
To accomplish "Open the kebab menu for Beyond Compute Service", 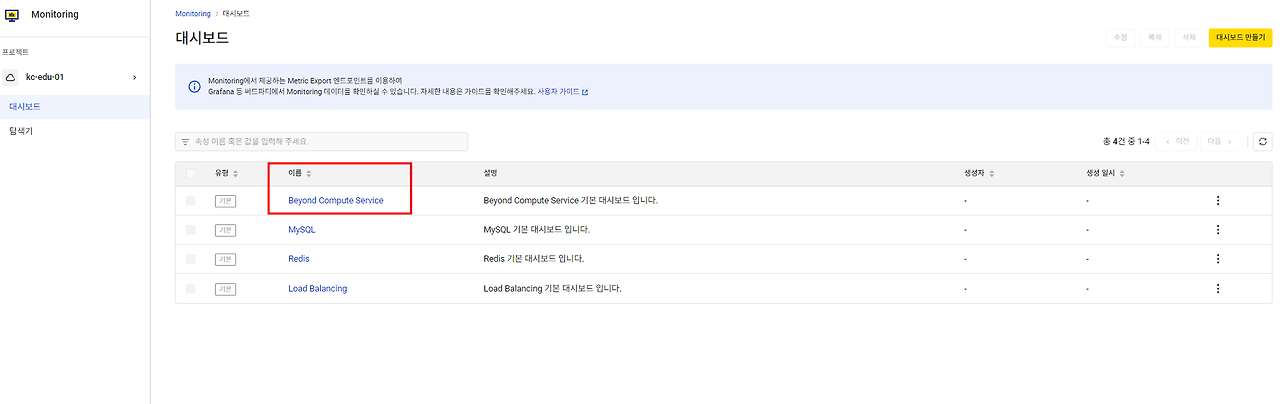I will tap(1217, 201).
